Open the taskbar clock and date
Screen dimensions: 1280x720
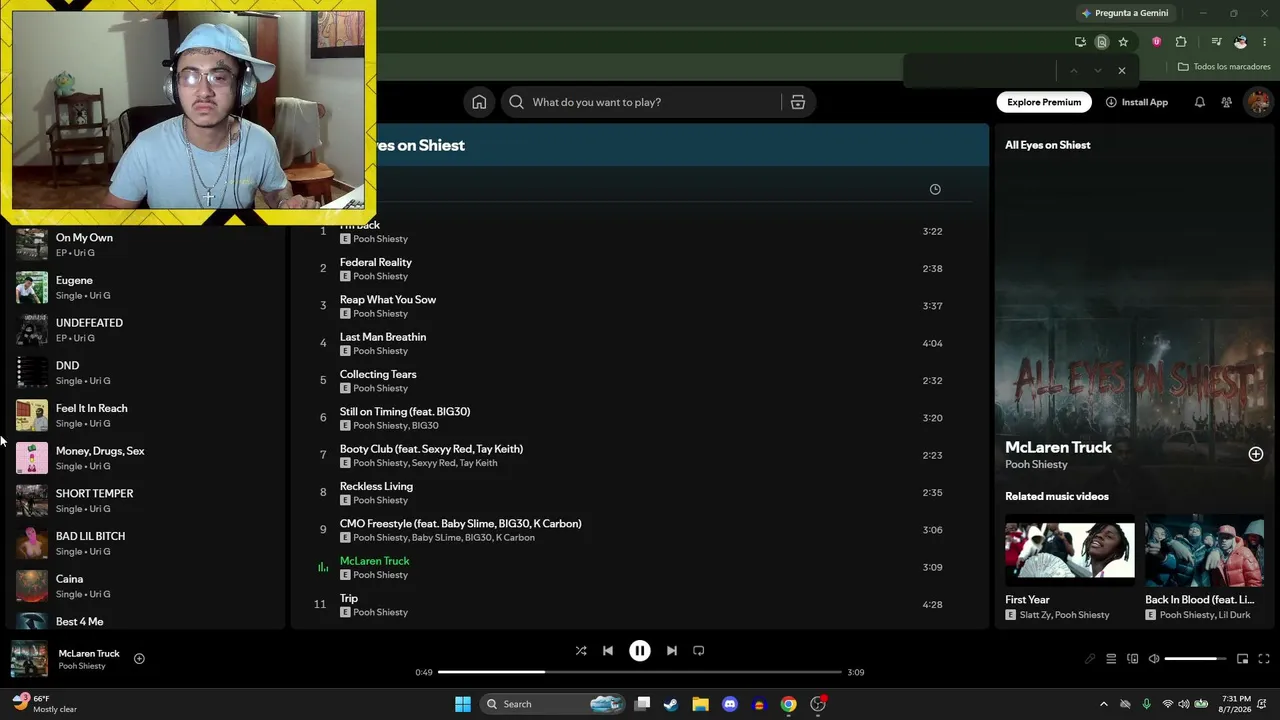coord(1237,704)
